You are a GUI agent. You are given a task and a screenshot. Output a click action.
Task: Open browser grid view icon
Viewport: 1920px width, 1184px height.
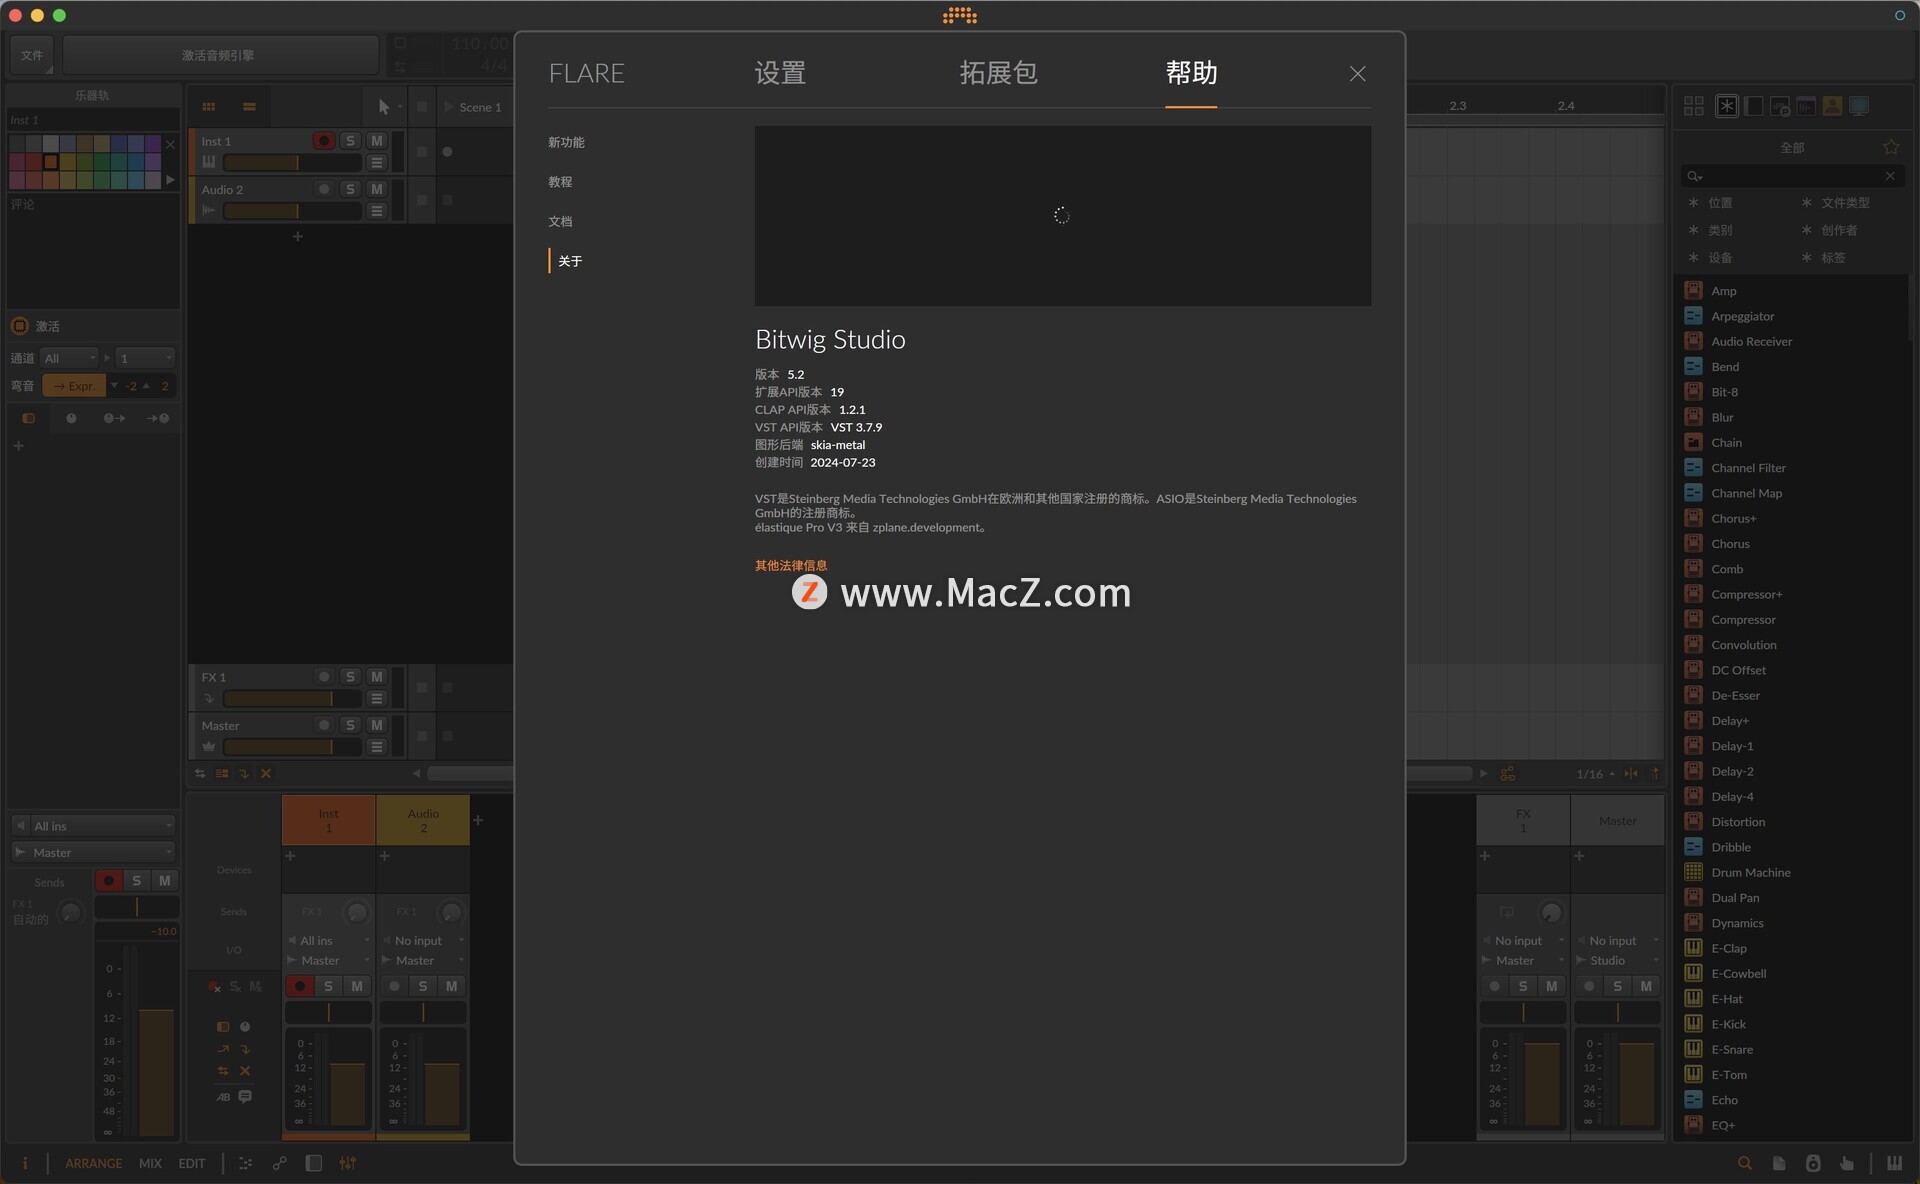[1693, 106]
